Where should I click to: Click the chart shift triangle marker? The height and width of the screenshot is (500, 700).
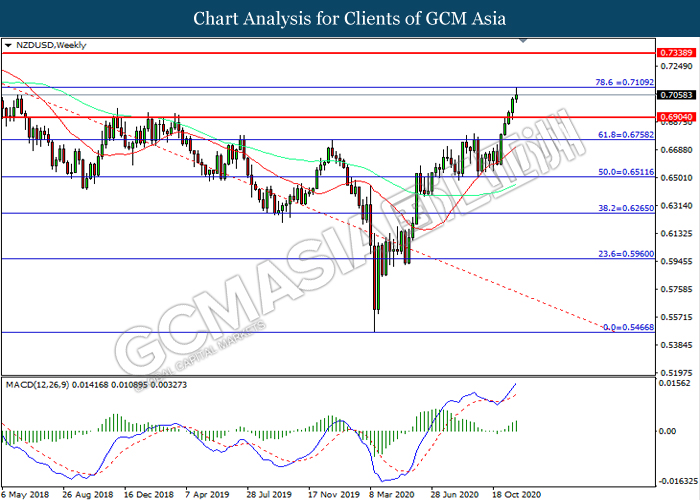(523, 41)
